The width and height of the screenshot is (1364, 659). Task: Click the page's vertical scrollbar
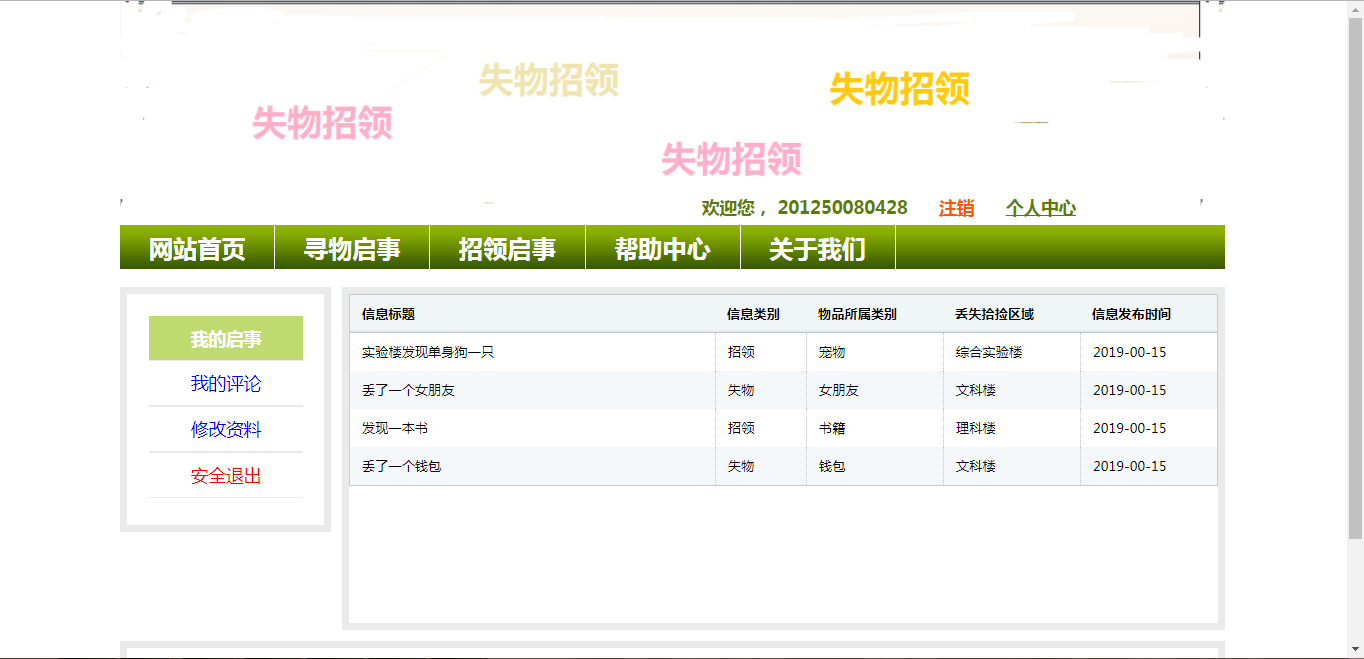pyautogui.click(x=1355, y=280)
